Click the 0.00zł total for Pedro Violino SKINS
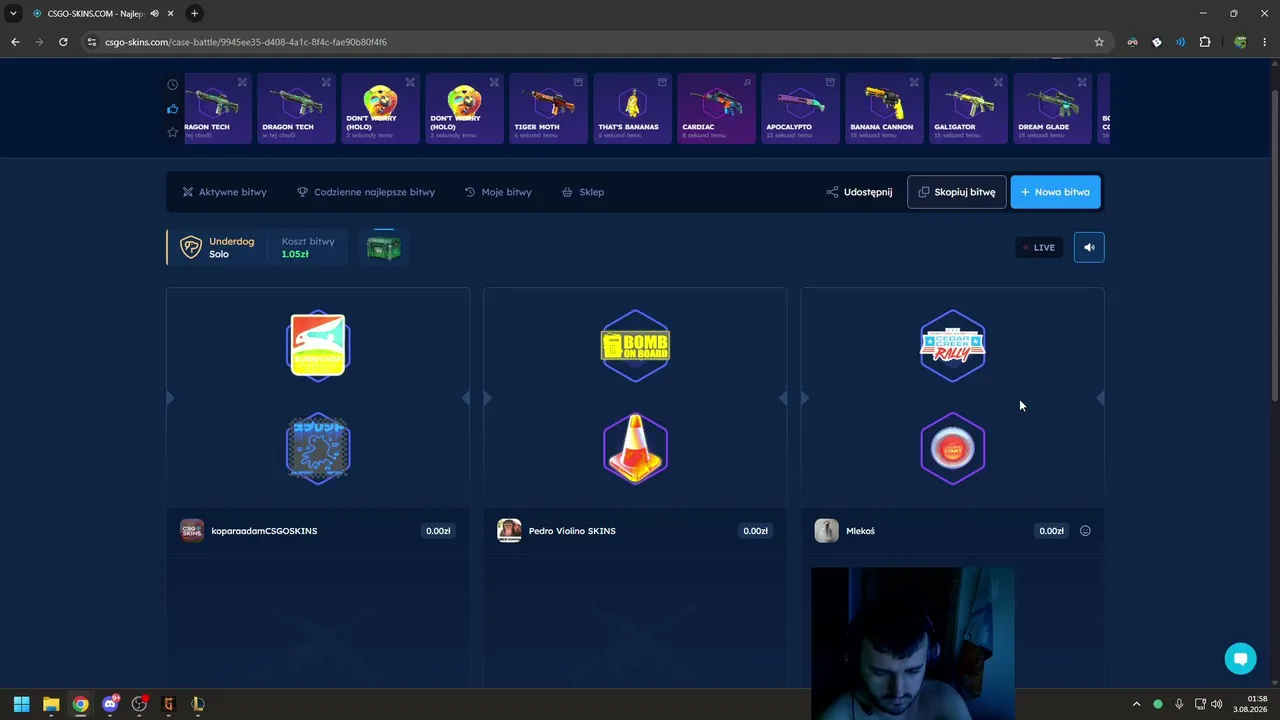The height and width of the screenshot is (720, 1280). (x=755, y=531)
